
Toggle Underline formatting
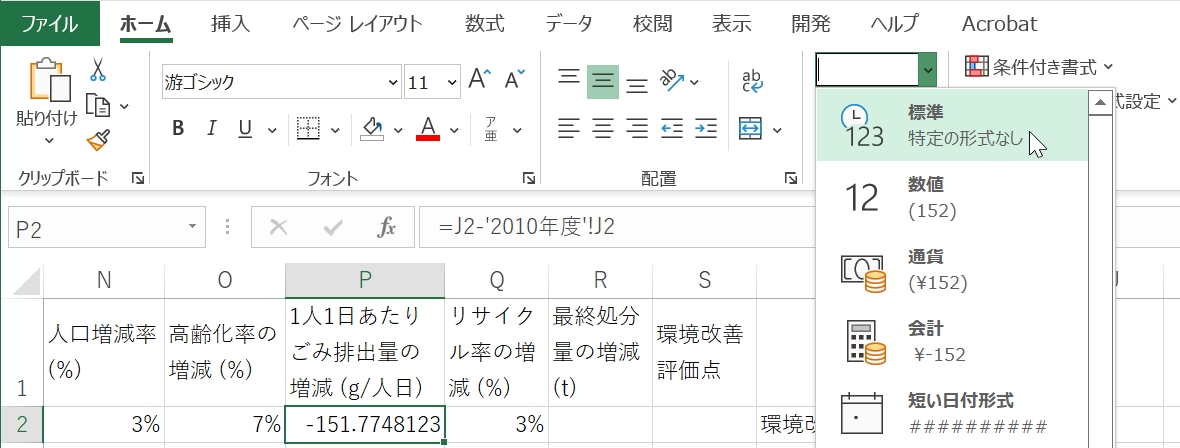tap(245, 129)
